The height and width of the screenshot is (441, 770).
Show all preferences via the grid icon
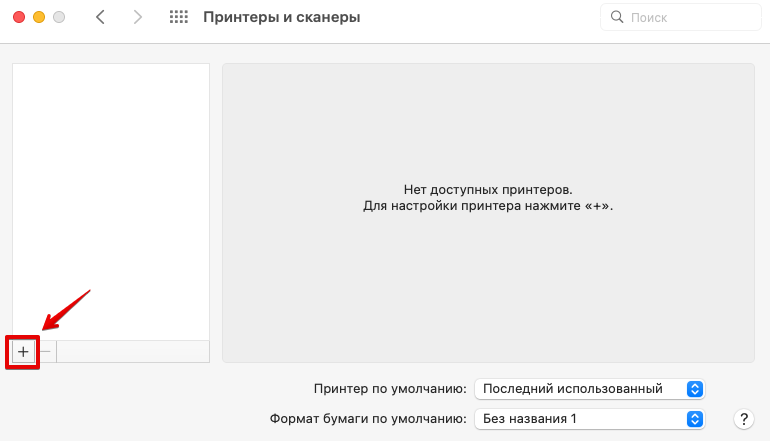(179, 18)
